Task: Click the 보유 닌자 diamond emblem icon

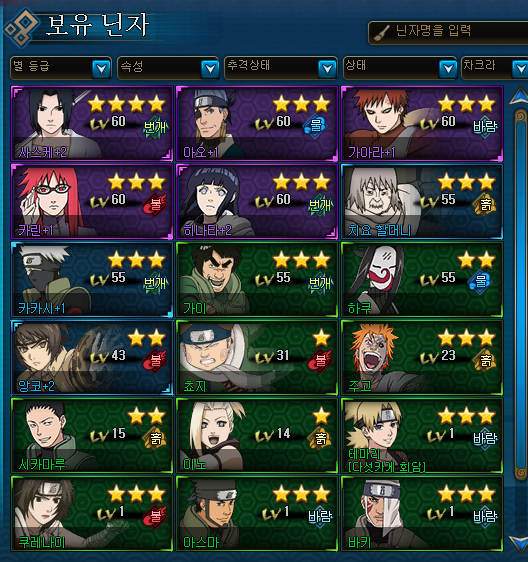Action: (x=22, y=27)
